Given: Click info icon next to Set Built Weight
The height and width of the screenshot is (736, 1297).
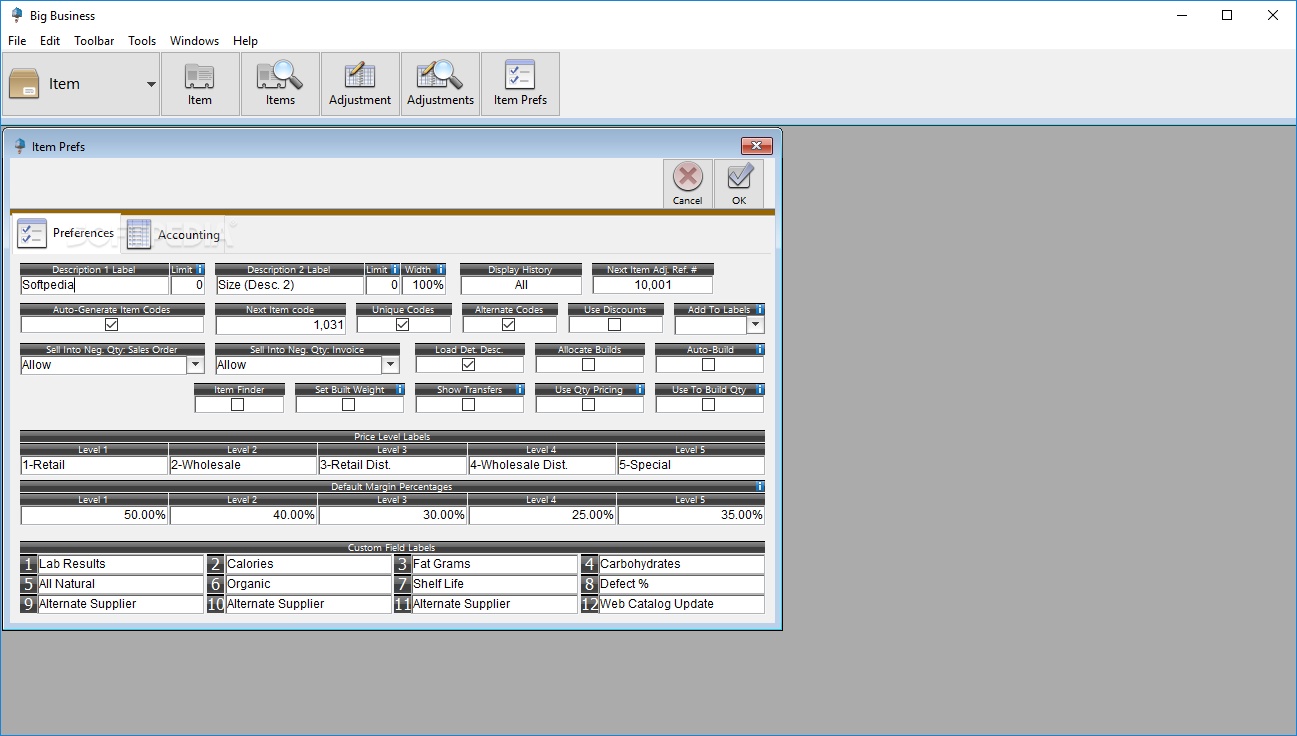Looking at the screenshot, I should tap(399, 390).
